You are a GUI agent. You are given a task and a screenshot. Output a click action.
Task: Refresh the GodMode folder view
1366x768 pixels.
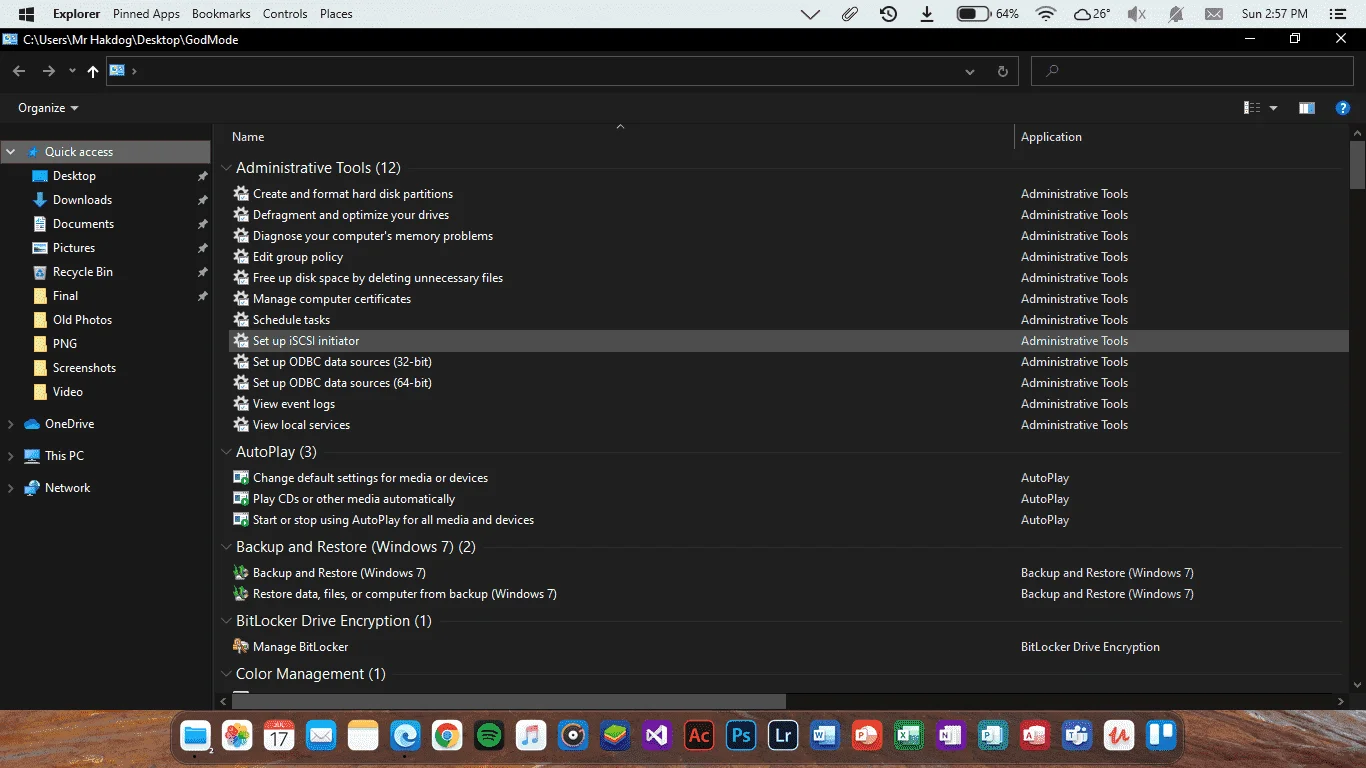1003,71
